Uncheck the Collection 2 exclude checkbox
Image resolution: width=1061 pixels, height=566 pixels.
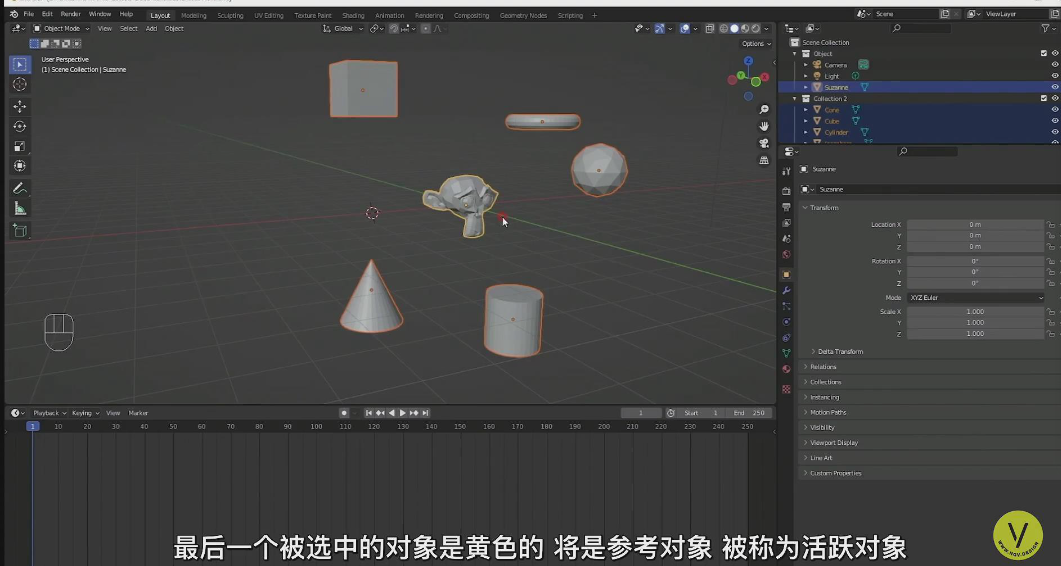pos(1044,98)
